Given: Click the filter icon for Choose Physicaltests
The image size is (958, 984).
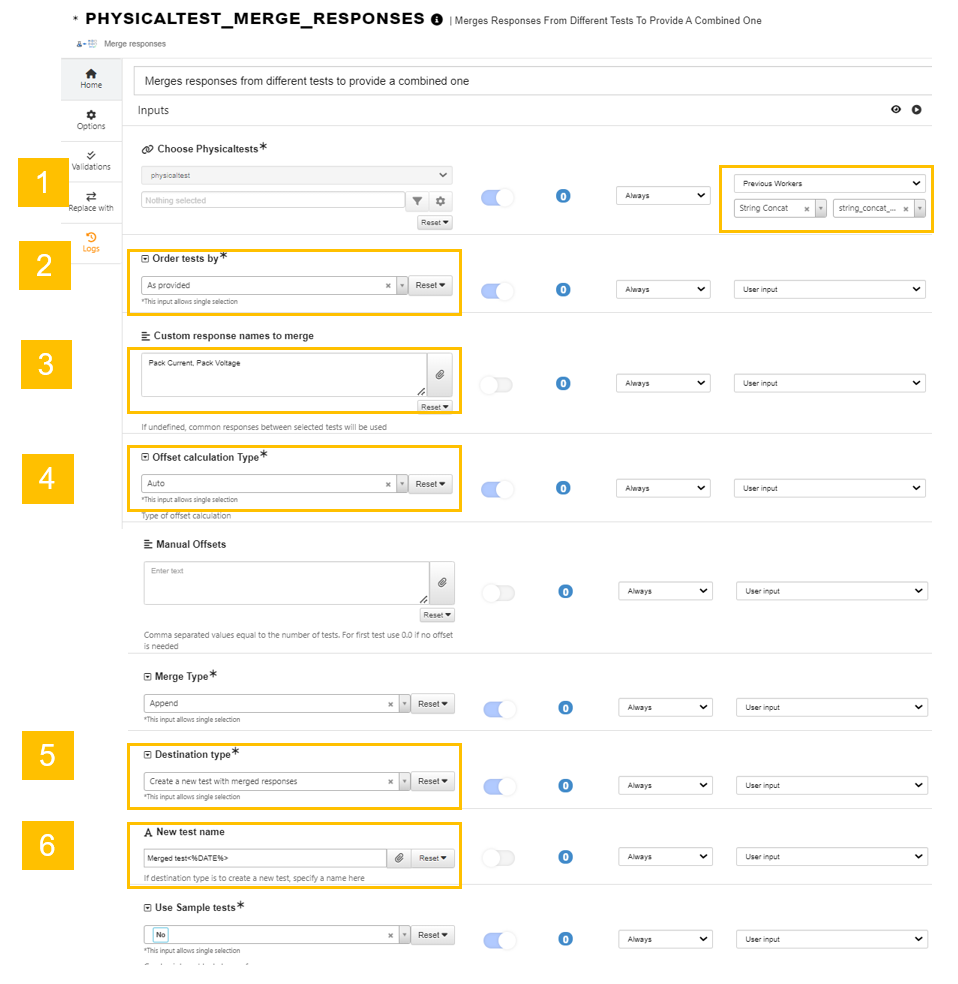Looking at the screenshot, I should [418, 201].
